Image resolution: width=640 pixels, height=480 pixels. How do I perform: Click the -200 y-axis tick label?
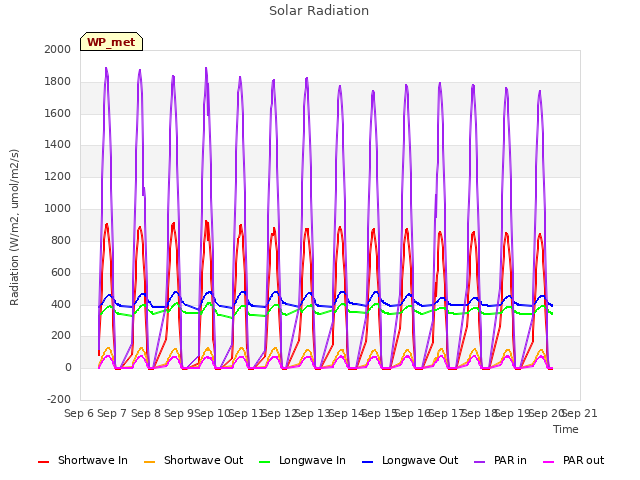pos(59,399)
